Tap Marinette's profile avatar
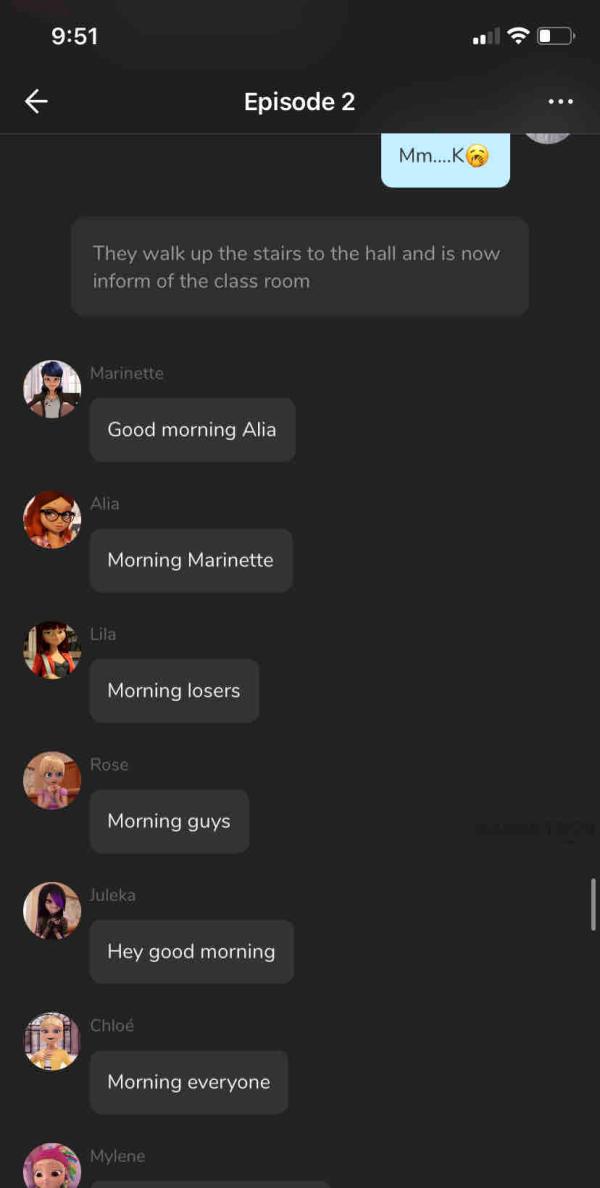Image resolution: width=600 pixels, height=1188 pixels. click(52, 389)
